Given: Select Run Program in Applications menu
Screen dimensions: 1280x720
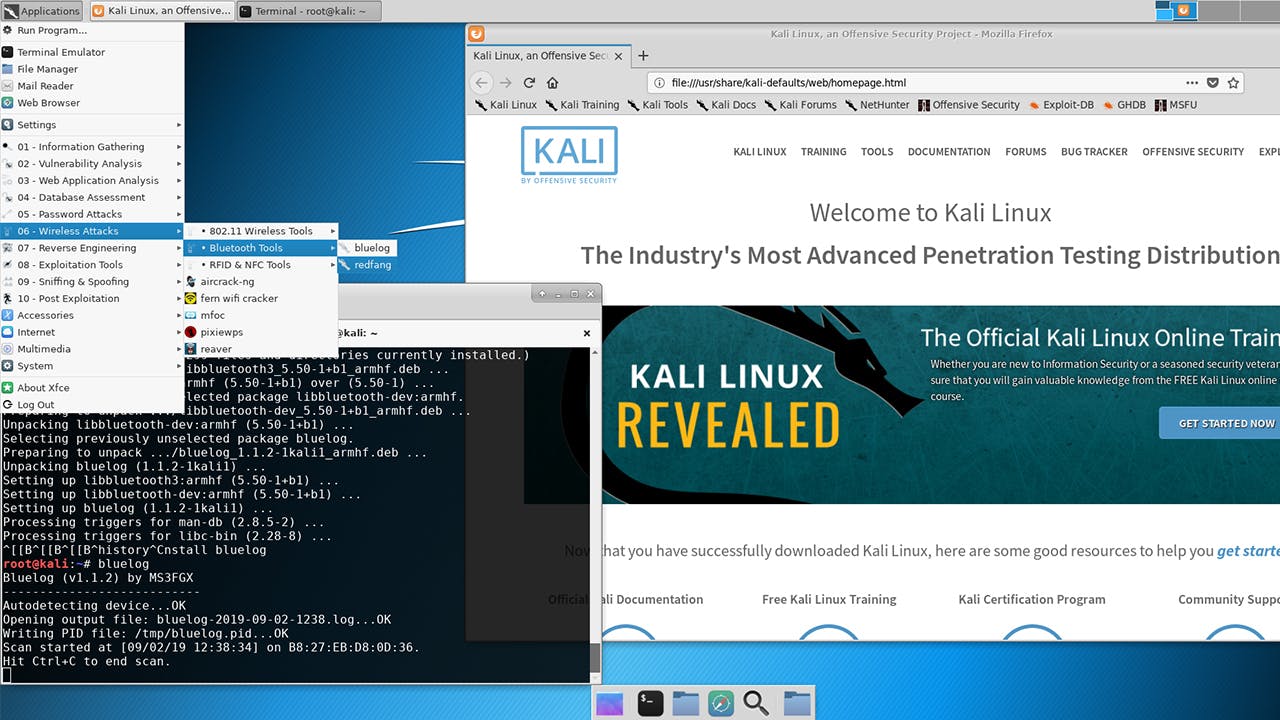Looking at the screenshot, I should 92,30.
